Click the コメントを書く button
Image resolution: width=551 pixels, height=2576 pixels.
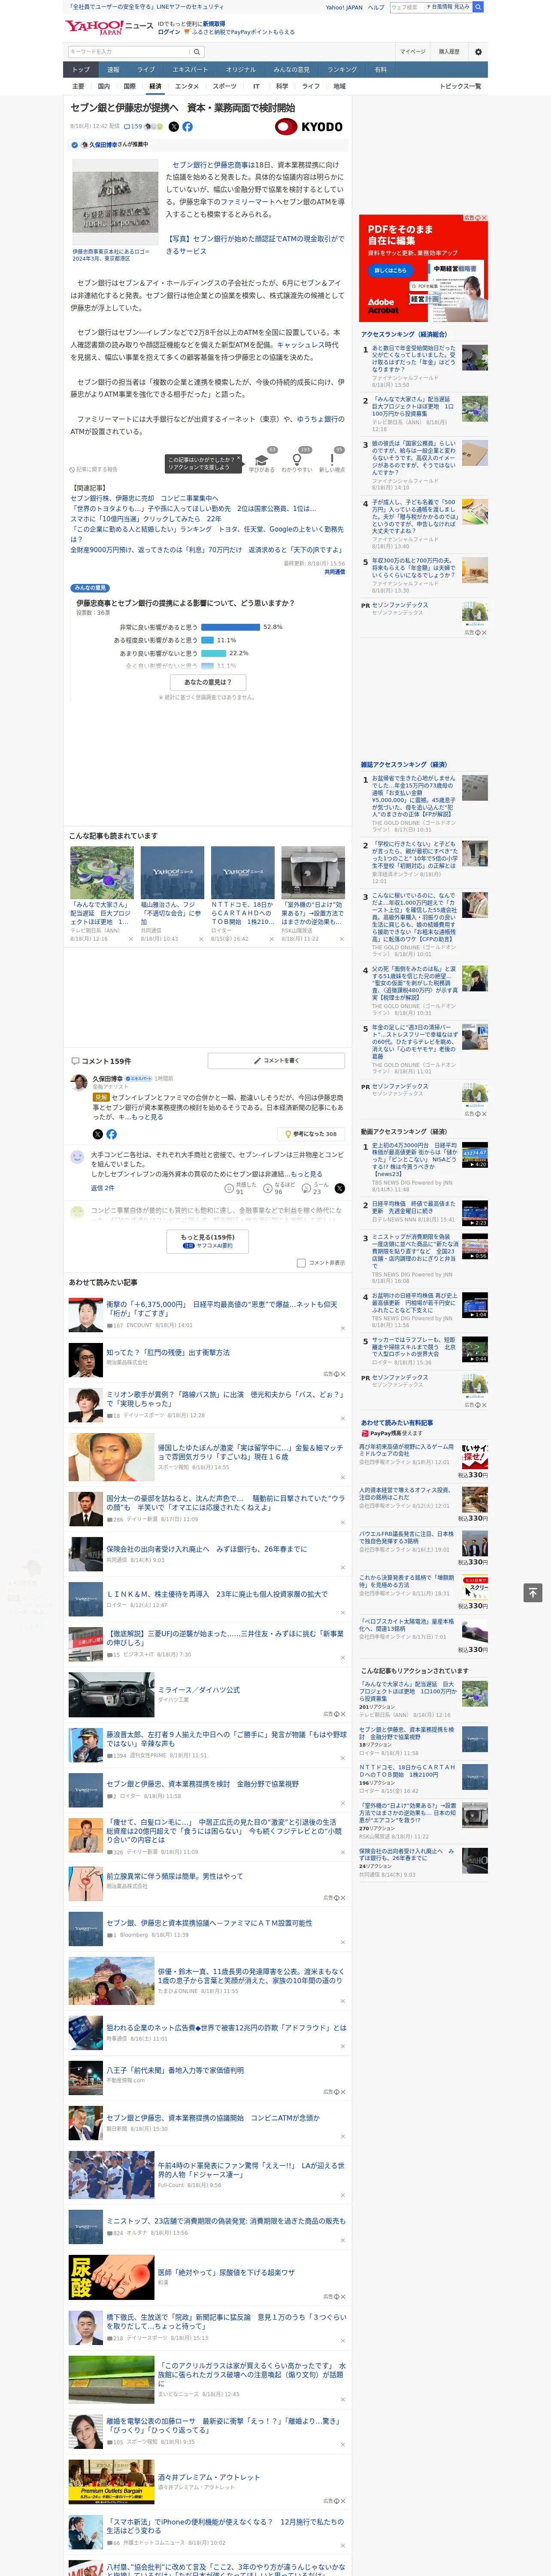[276, 1060]
